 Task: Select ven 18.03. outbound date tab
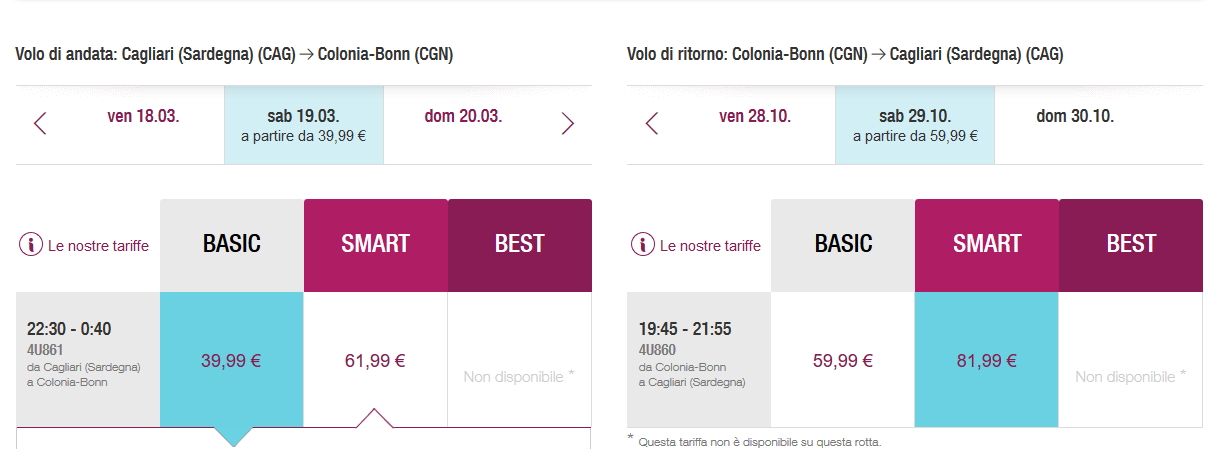143,116
